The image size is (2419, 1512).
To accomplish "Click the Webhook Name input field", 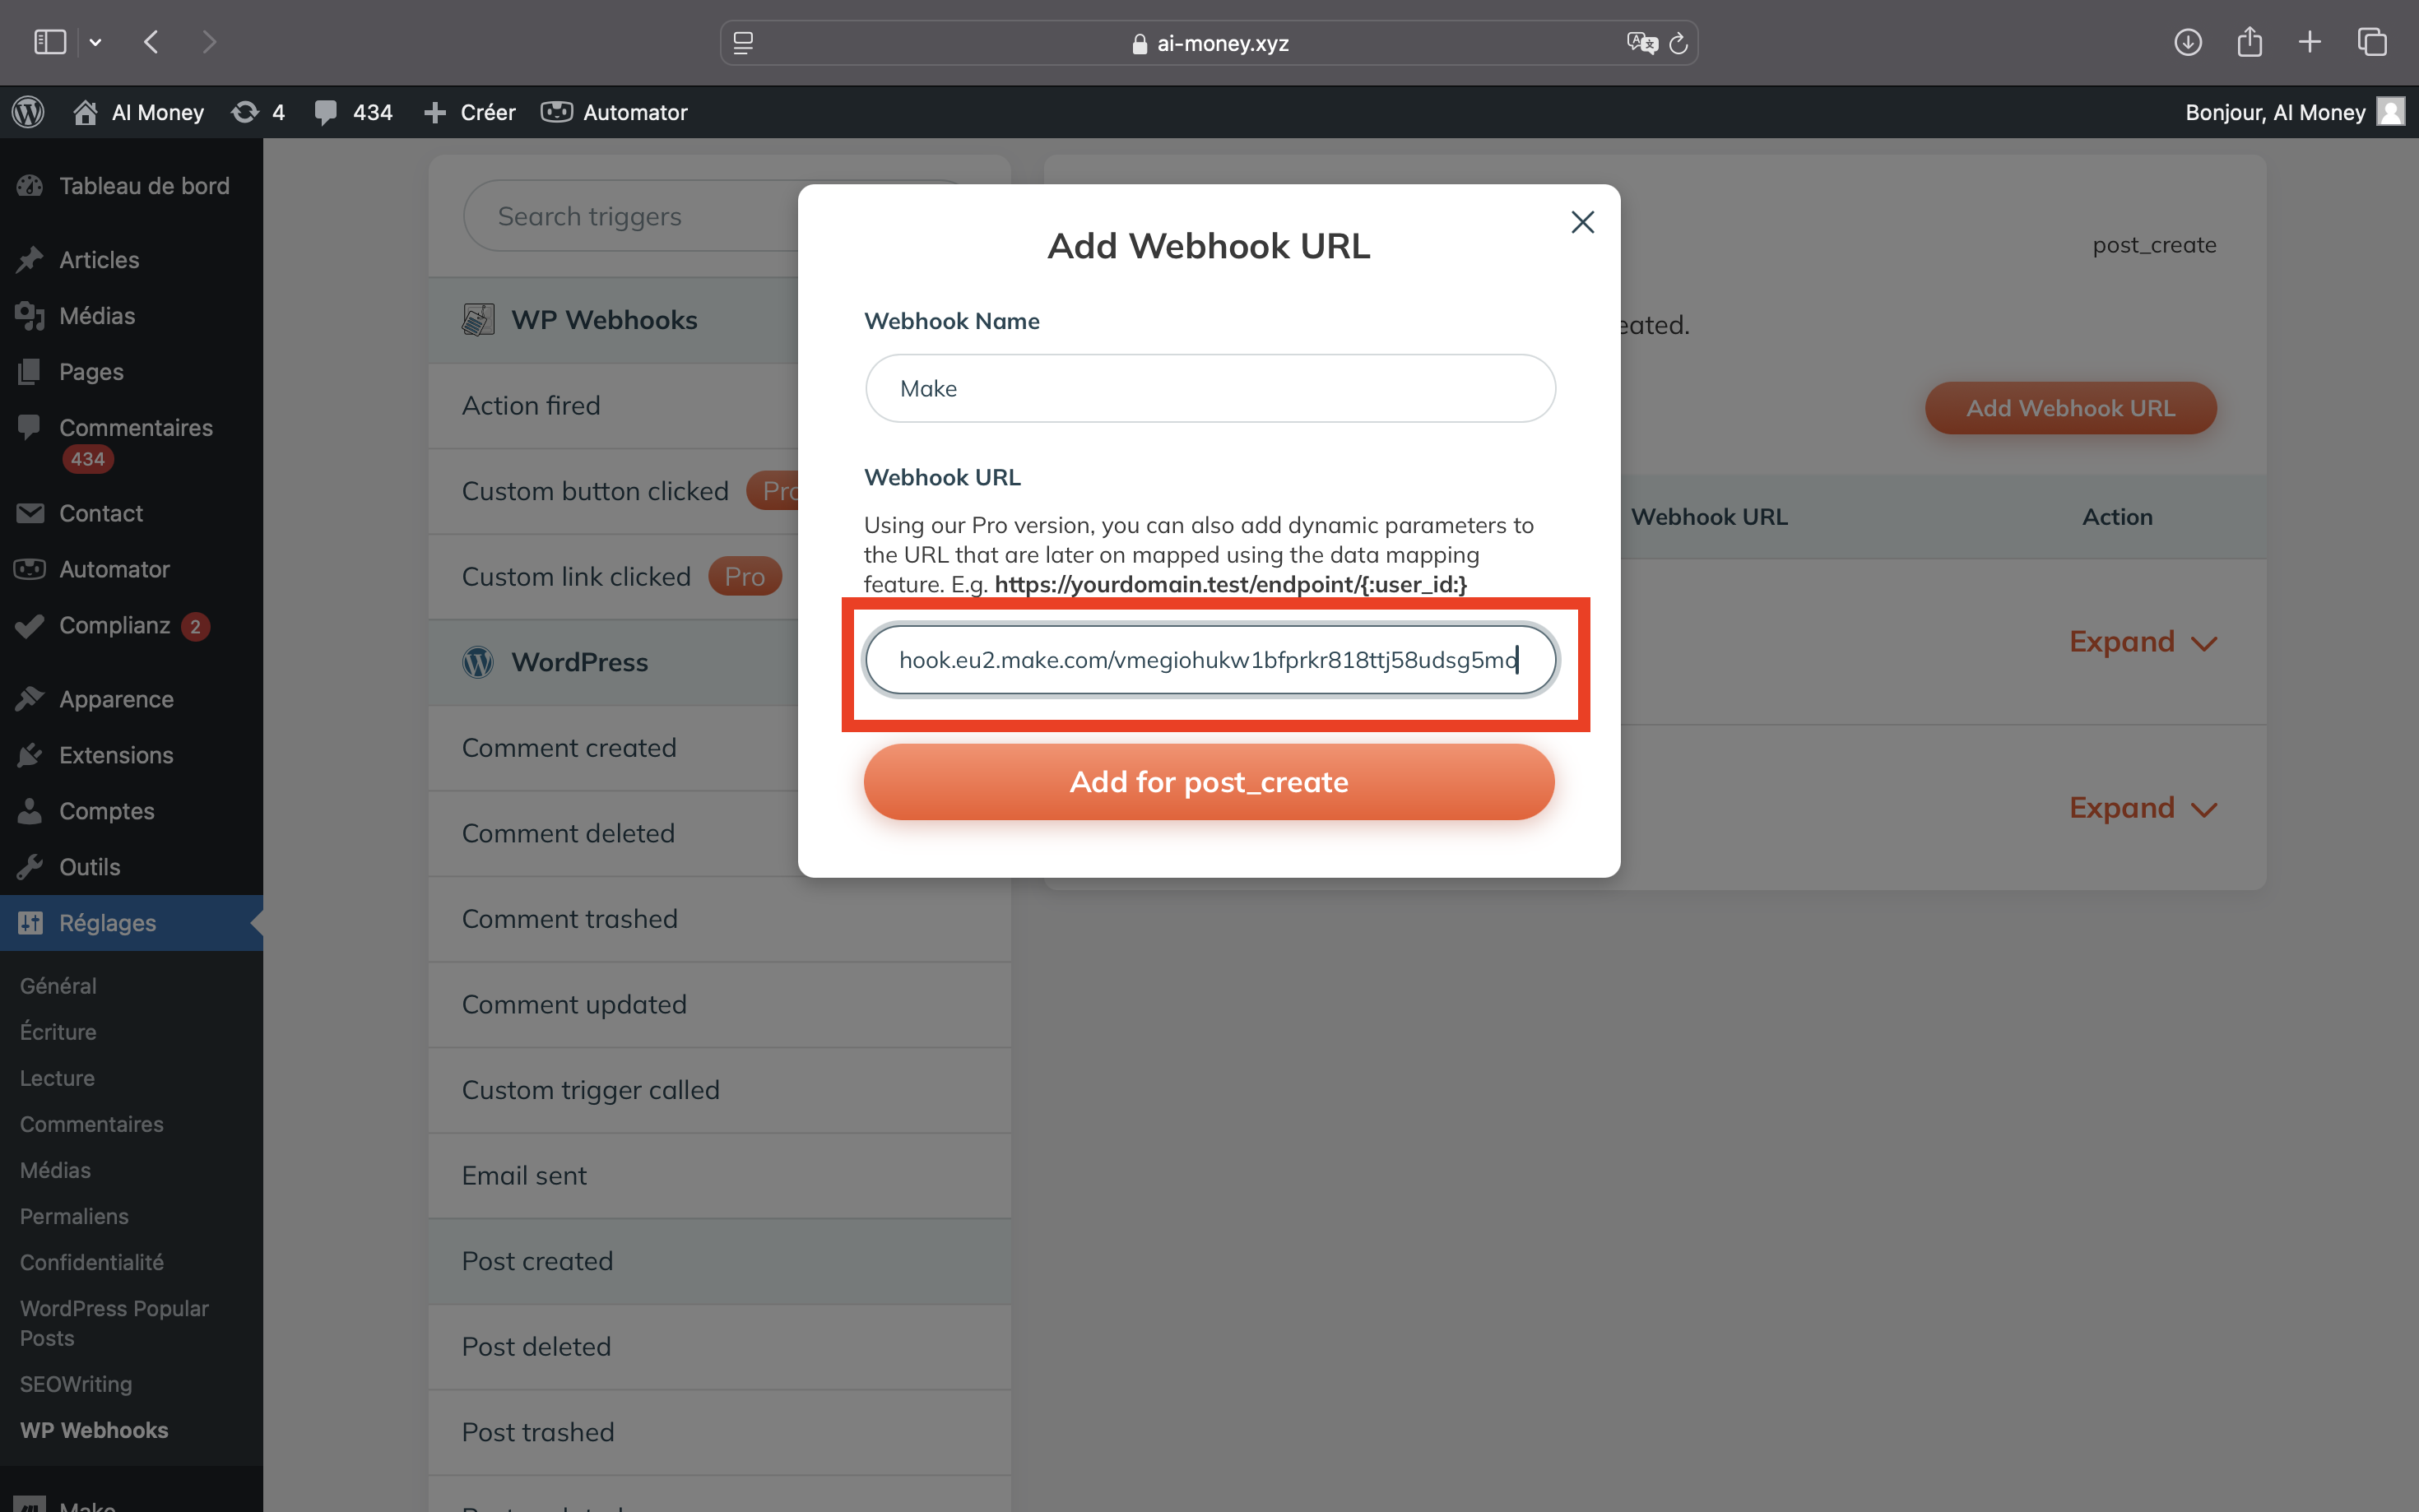I will (1209, 387).
